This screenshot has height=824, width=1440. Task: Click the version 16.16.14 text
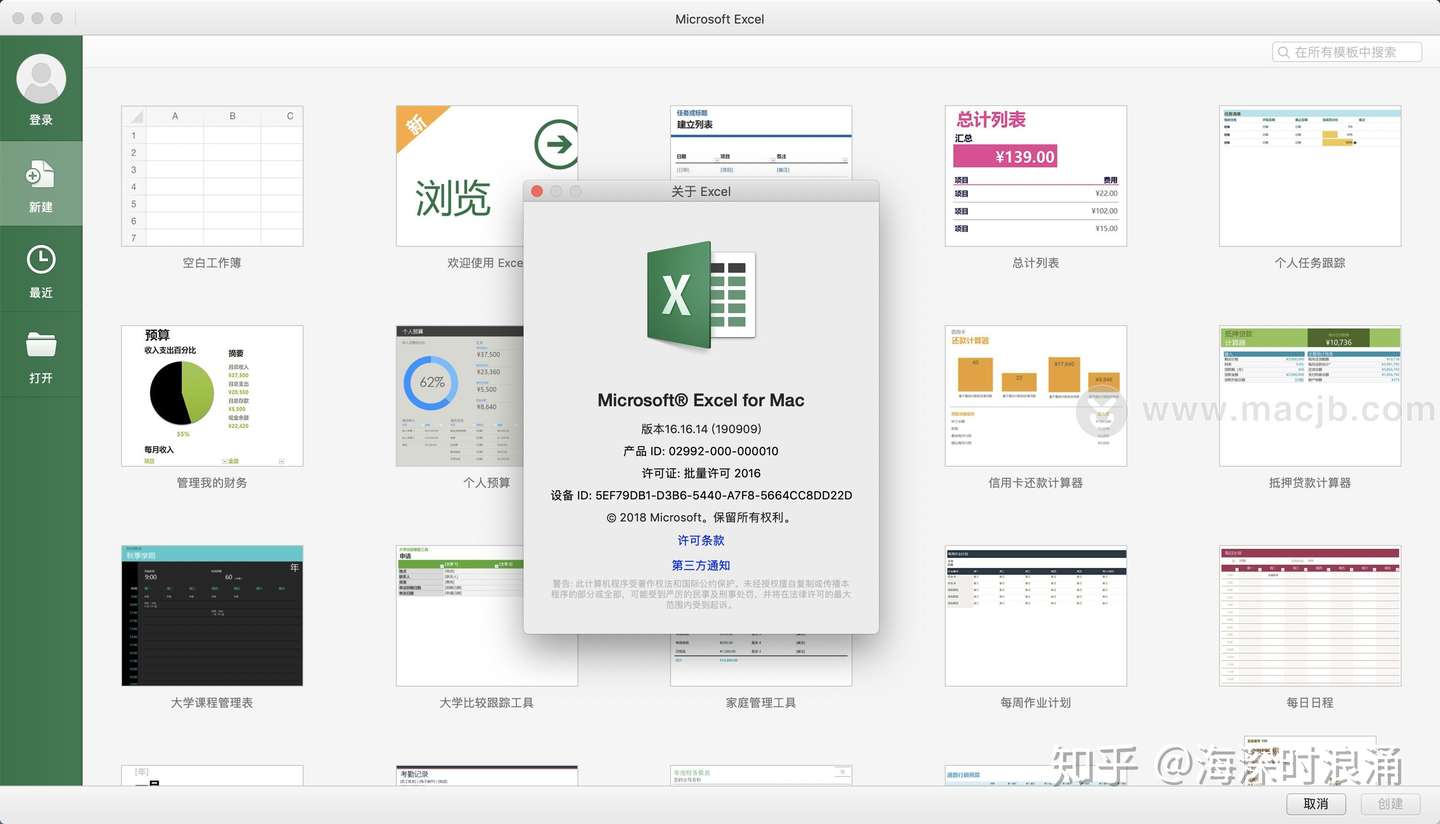coord(701,429)
